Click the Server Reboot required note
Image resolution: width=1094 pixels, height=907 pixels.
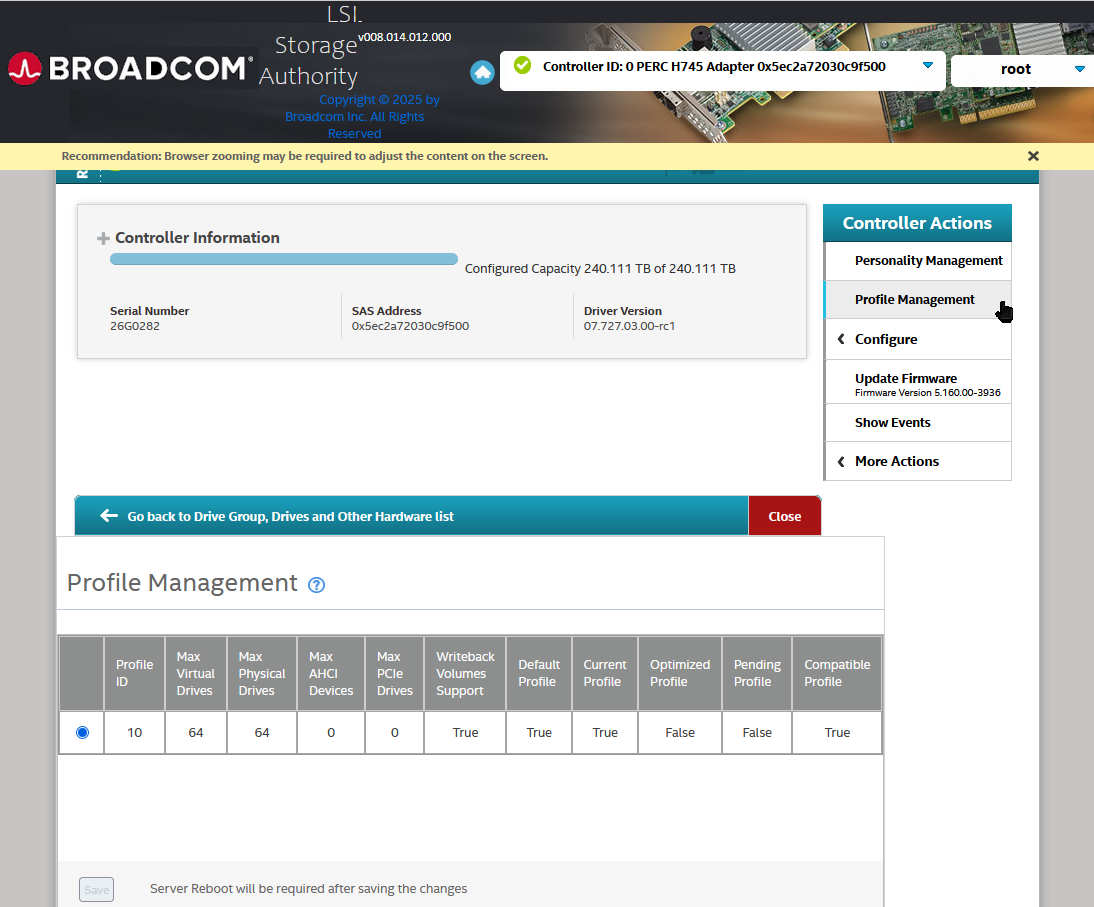click(x=308, y=889)
